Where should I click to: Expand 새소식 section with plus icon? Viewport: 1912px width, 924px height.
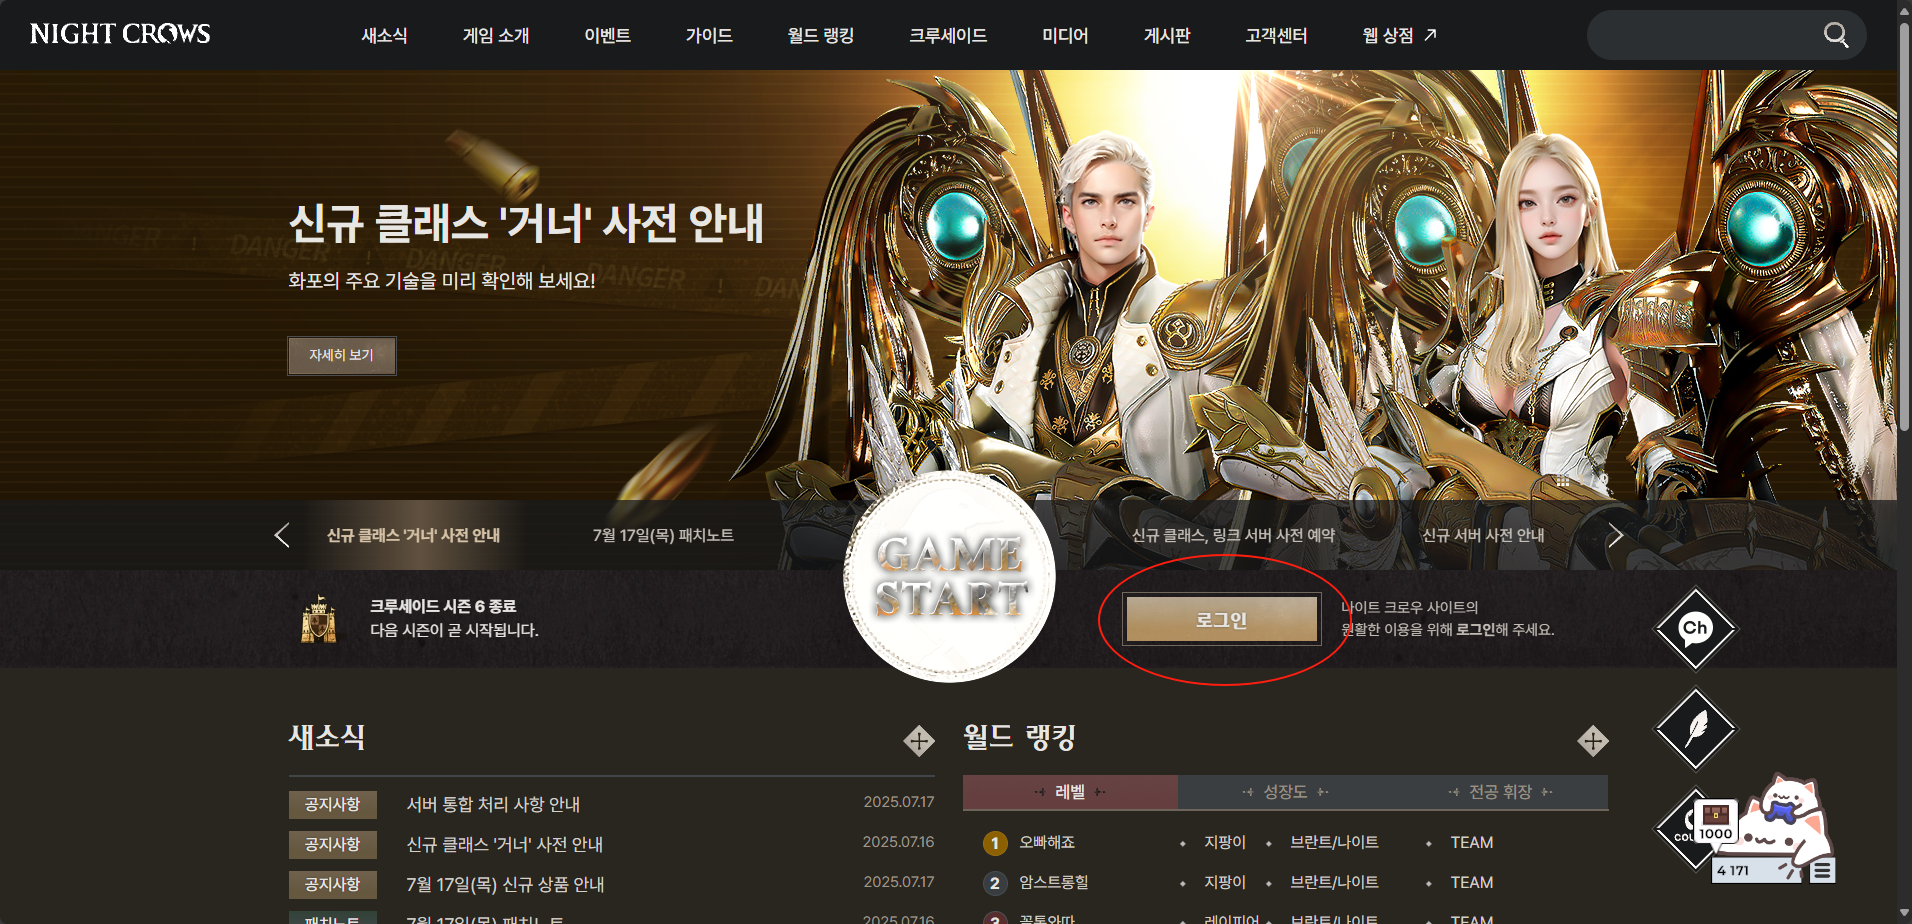(919, 741)
